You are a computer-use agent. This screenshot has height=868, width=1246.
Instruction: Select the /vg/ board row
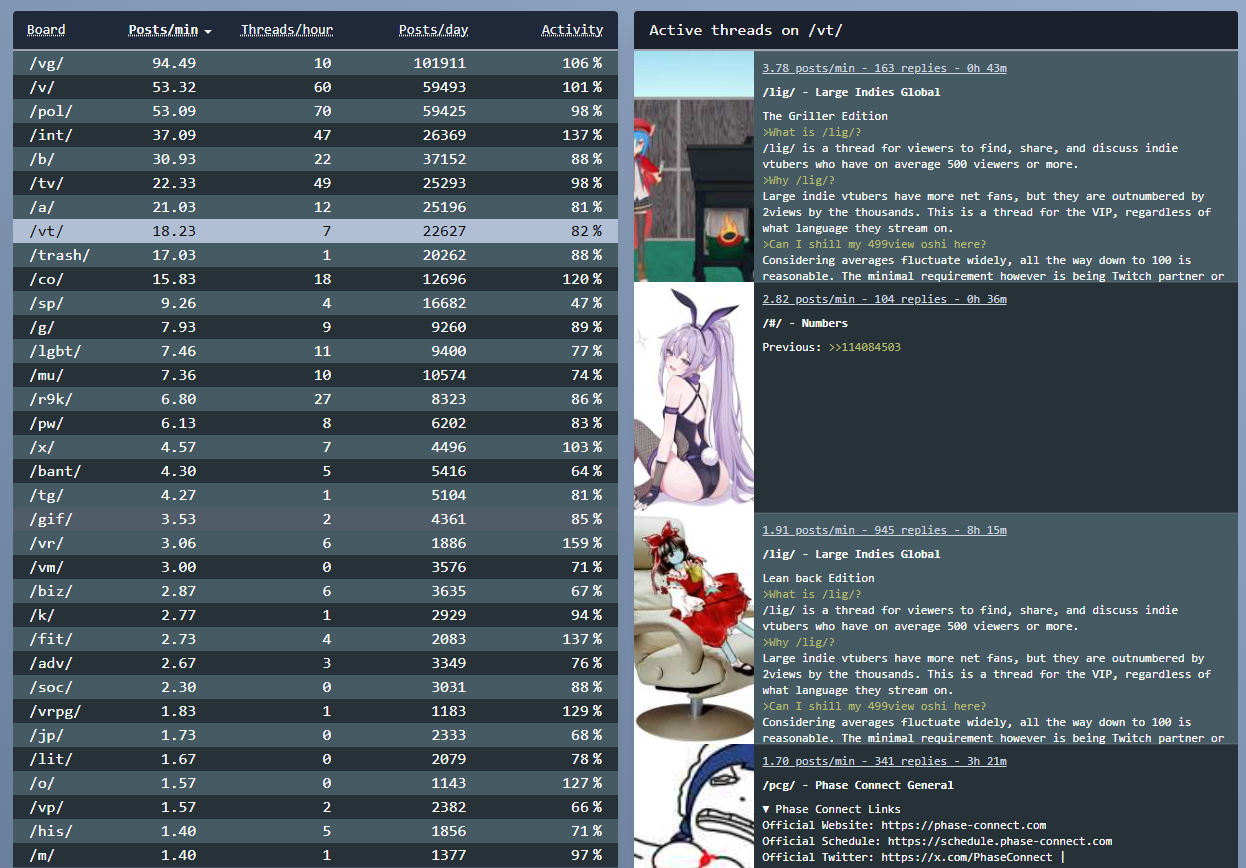tap(315, 63)
